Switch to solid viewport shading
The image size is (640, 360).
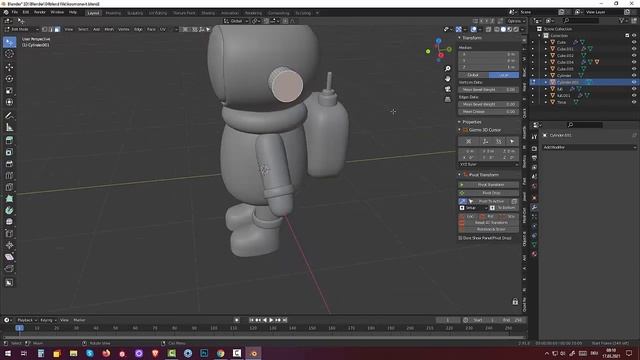pyautogui.click(x=503, y=29)
